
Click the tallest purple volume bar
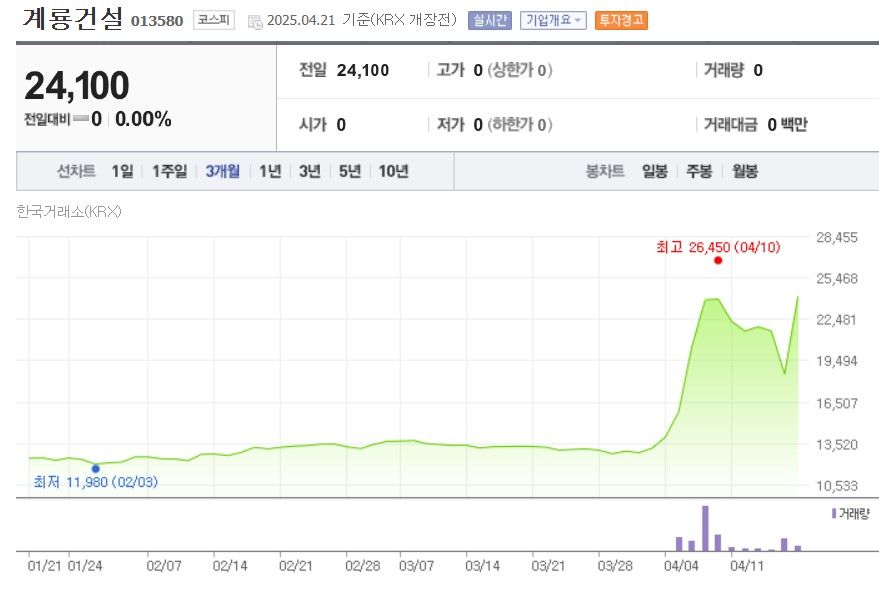pos(705,528)
